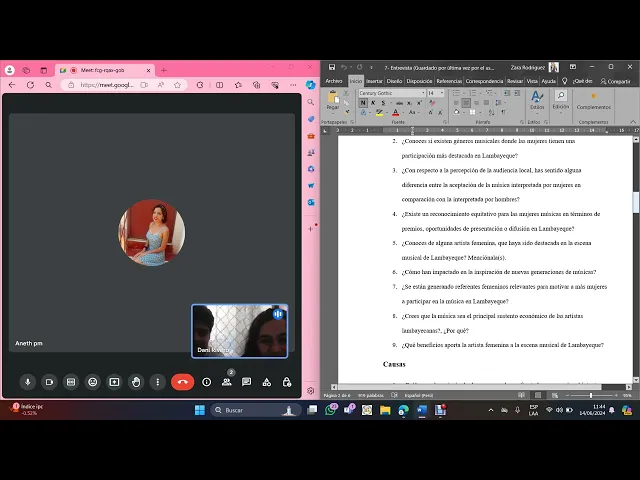
Task: Apply subscript formatting
Action: pyautogui.click(x=409, y=103)
